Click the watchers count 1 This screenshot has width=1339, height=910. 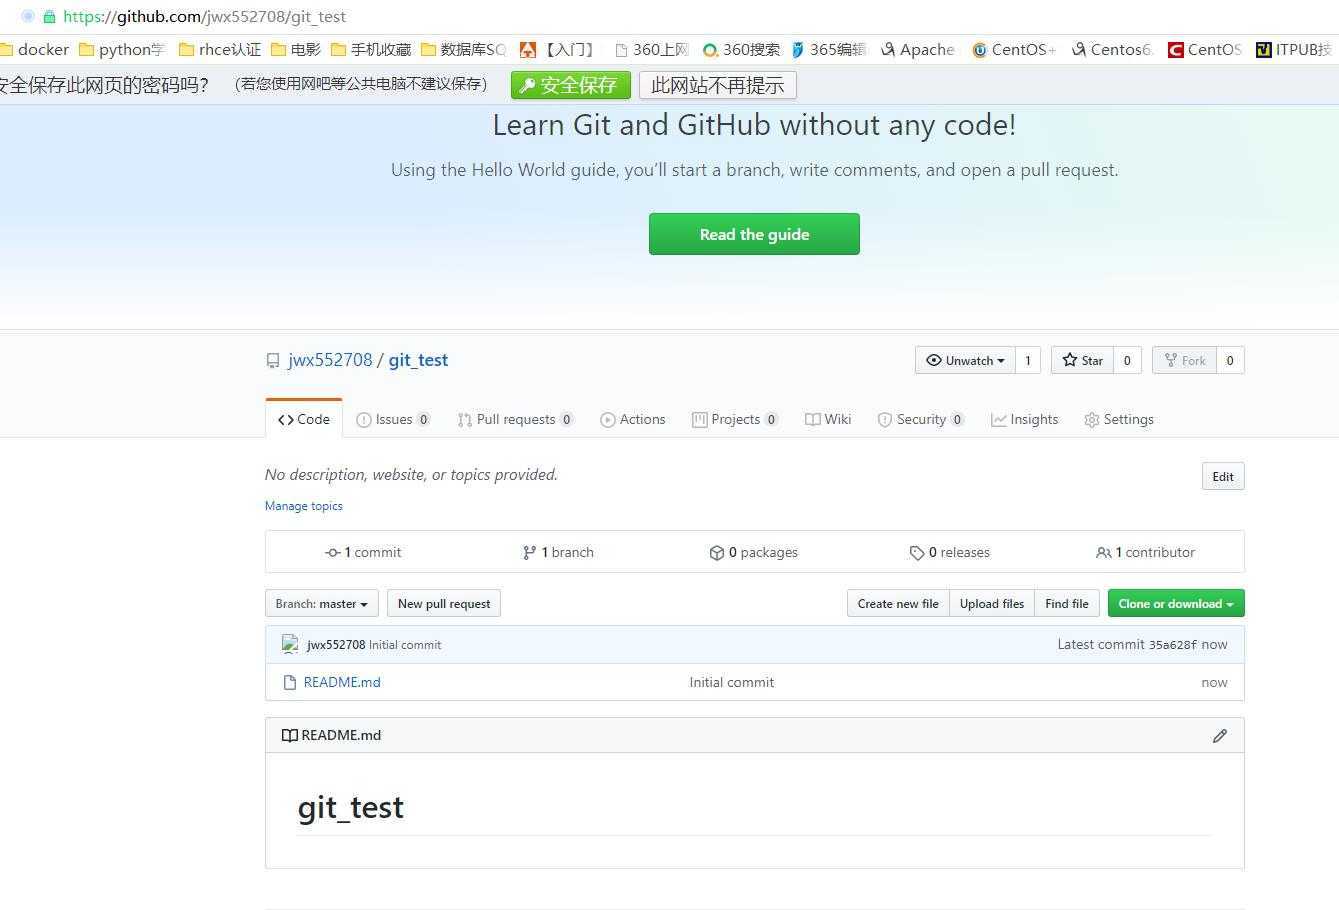click(x=1027, y=361)
